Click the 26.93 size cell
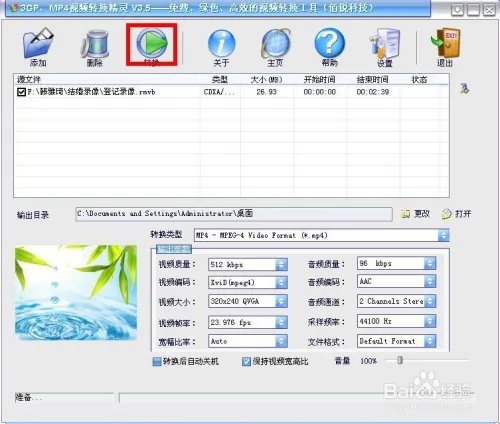Image resolution: width=500 pixels, height=424 pixels. tap(267, 92)
